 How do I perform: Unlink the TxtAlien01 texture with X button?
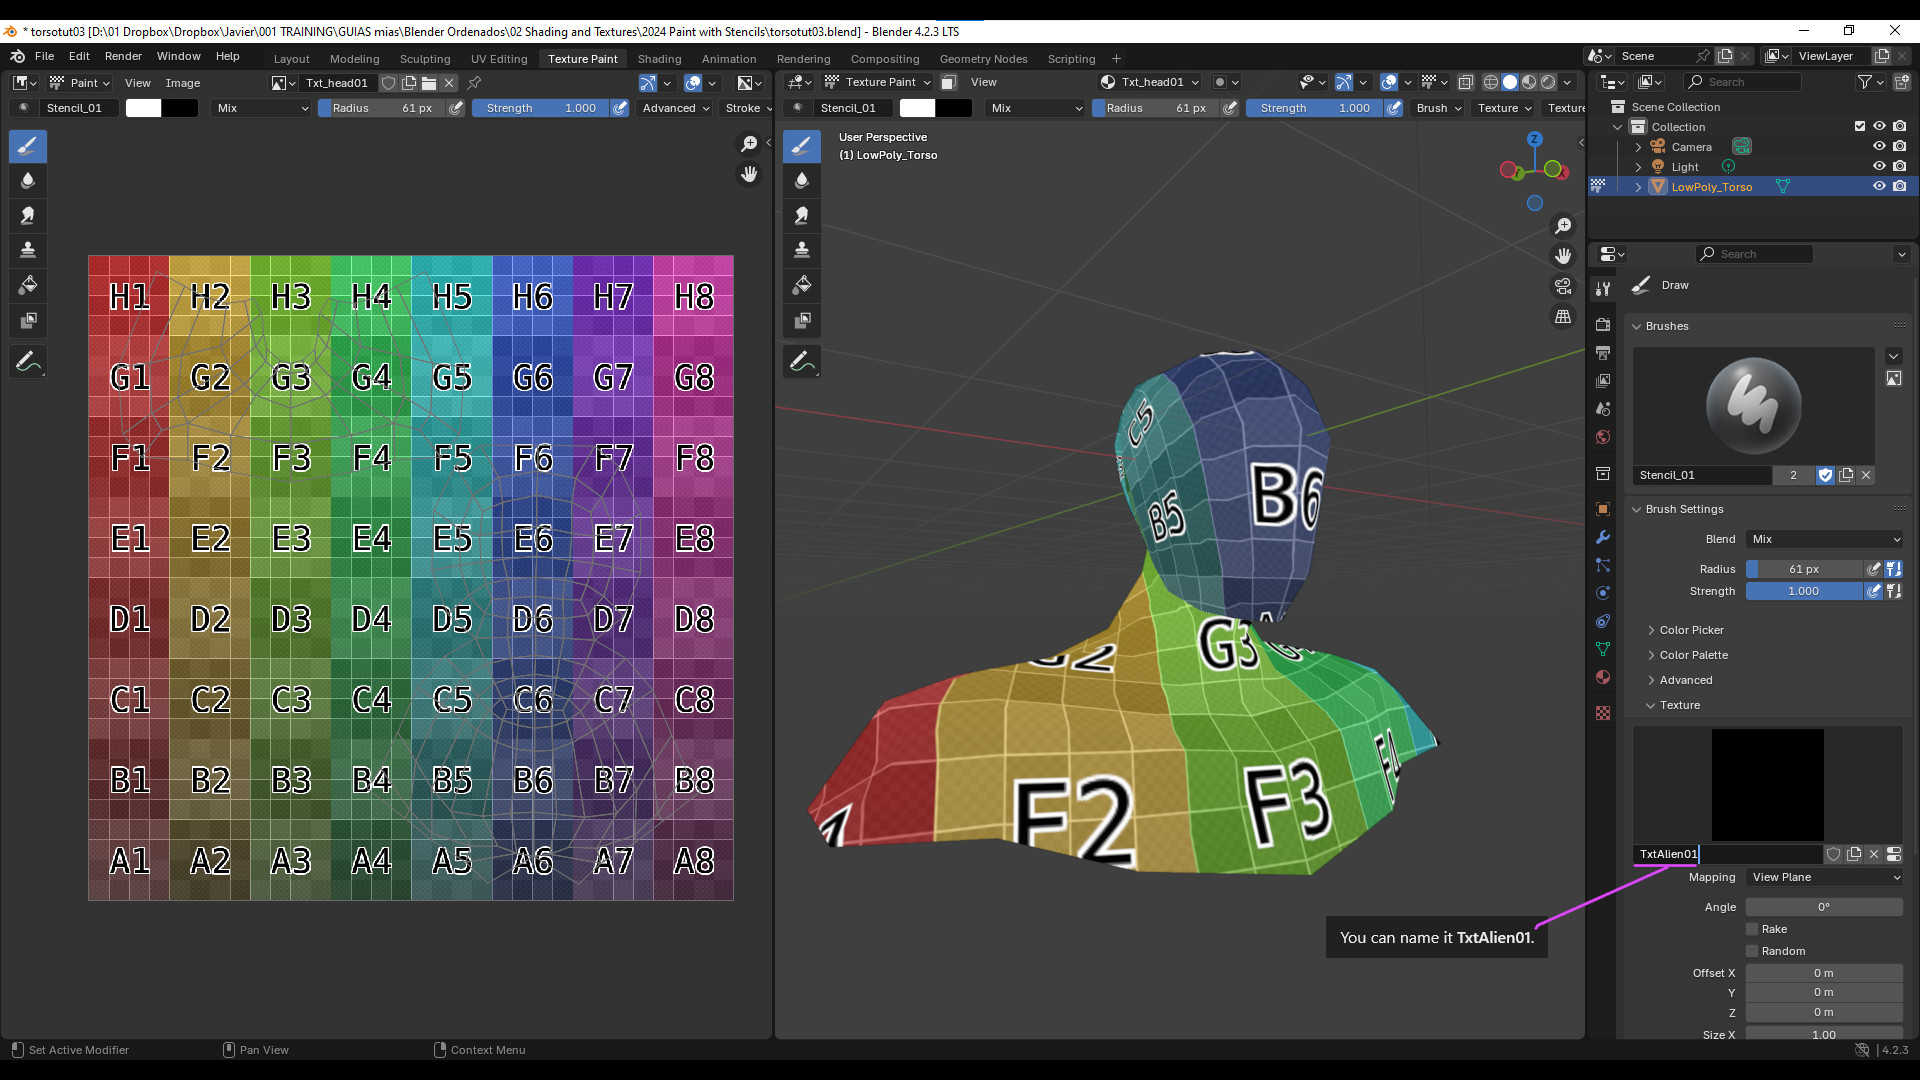1874,854
